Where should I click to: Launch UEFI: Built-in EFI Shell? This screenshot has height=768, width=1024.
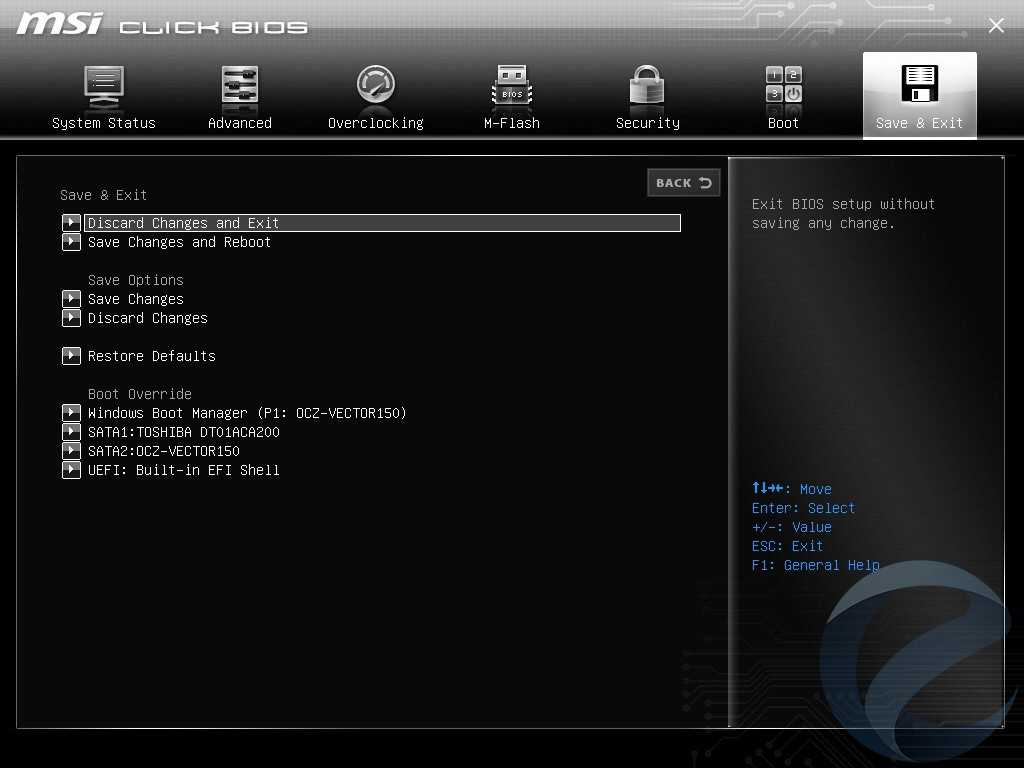pos(184,470)
